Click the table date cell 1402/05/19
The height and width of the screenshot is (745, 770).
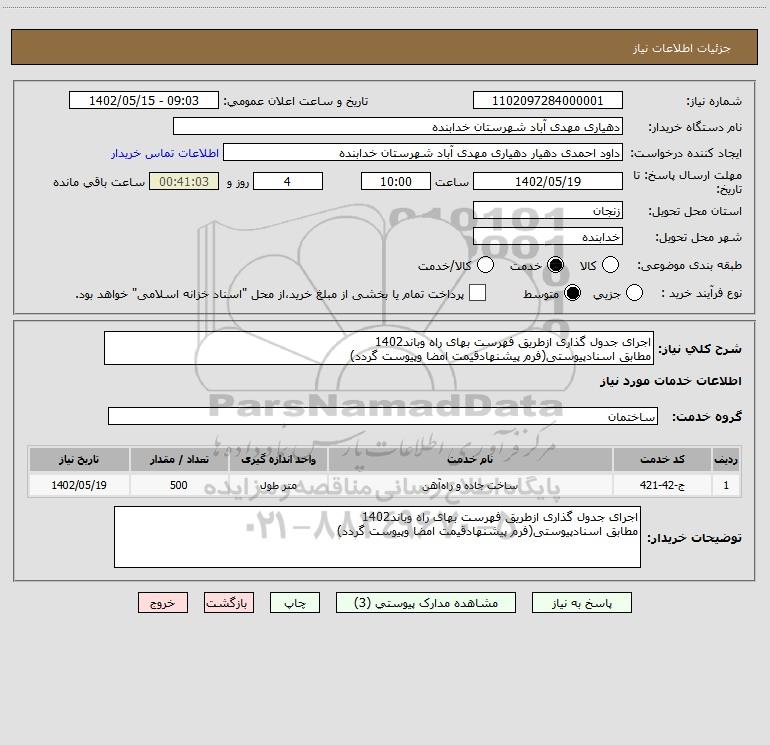pos(79,485)
